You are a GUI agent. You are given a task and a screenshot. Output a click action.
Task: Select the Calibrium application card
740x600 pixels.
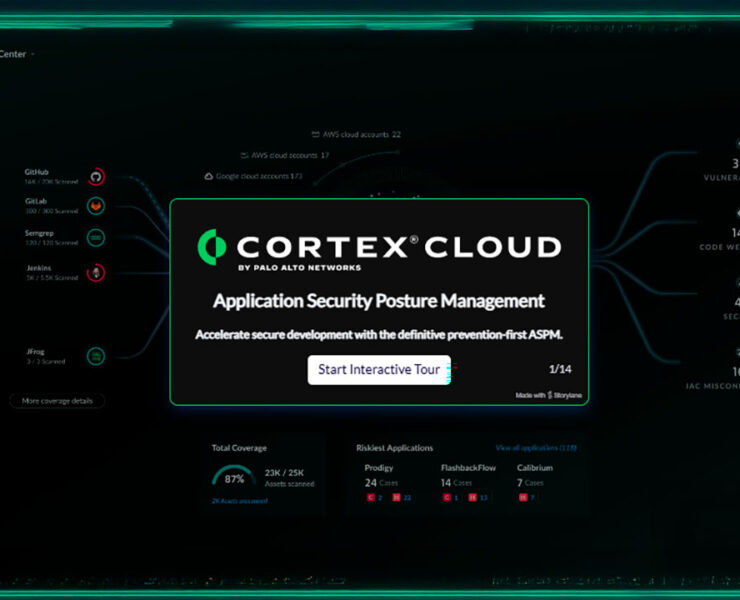pos(535,484)
